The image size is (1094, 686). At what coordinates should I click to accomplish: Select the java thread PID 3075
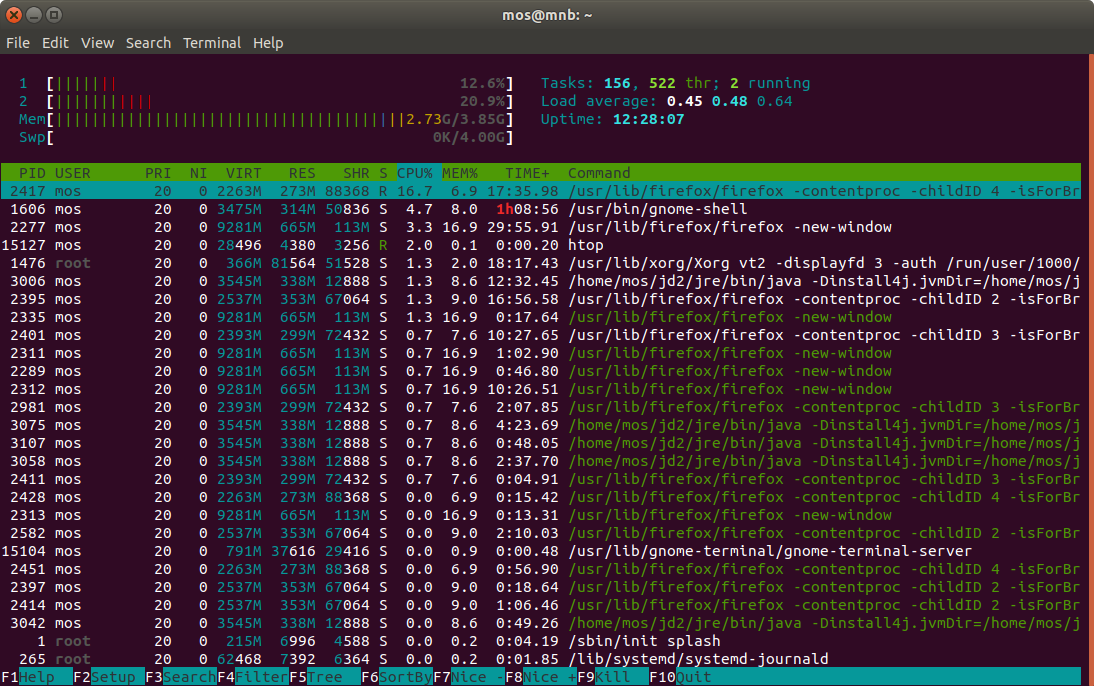coord(541,426)
